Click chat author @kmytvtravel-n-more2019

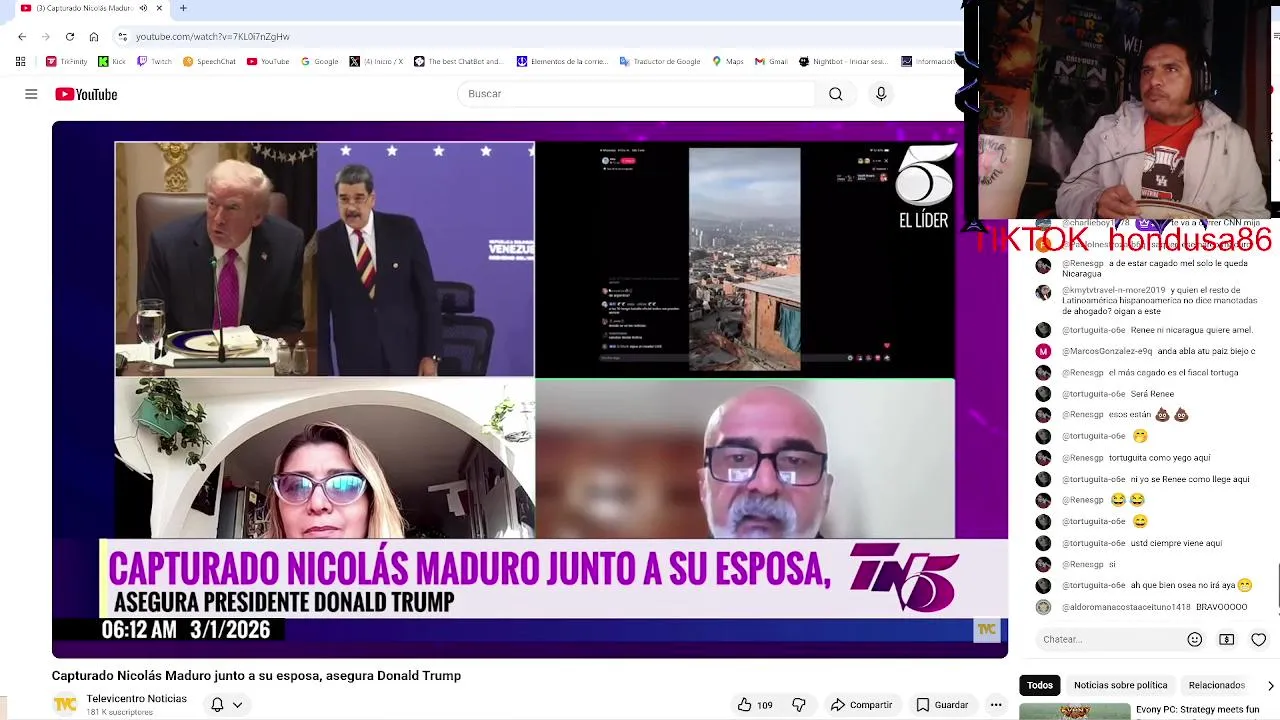click(1114, 290)
